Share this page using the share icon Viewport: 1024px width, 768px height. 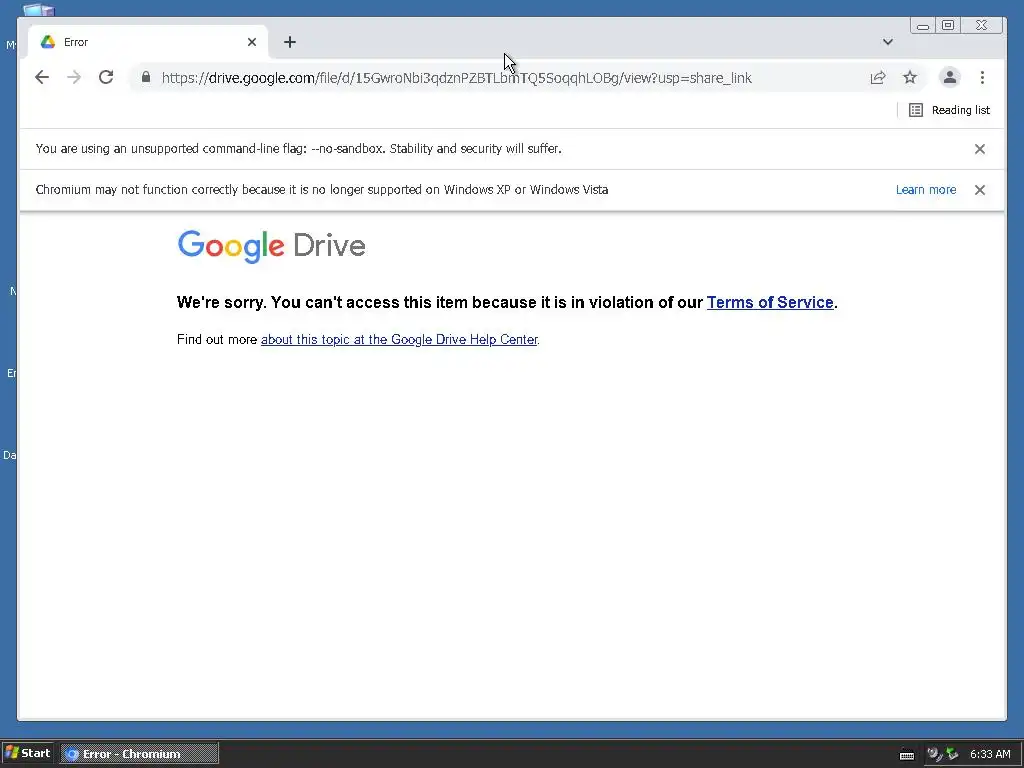(x=878, y=78)
